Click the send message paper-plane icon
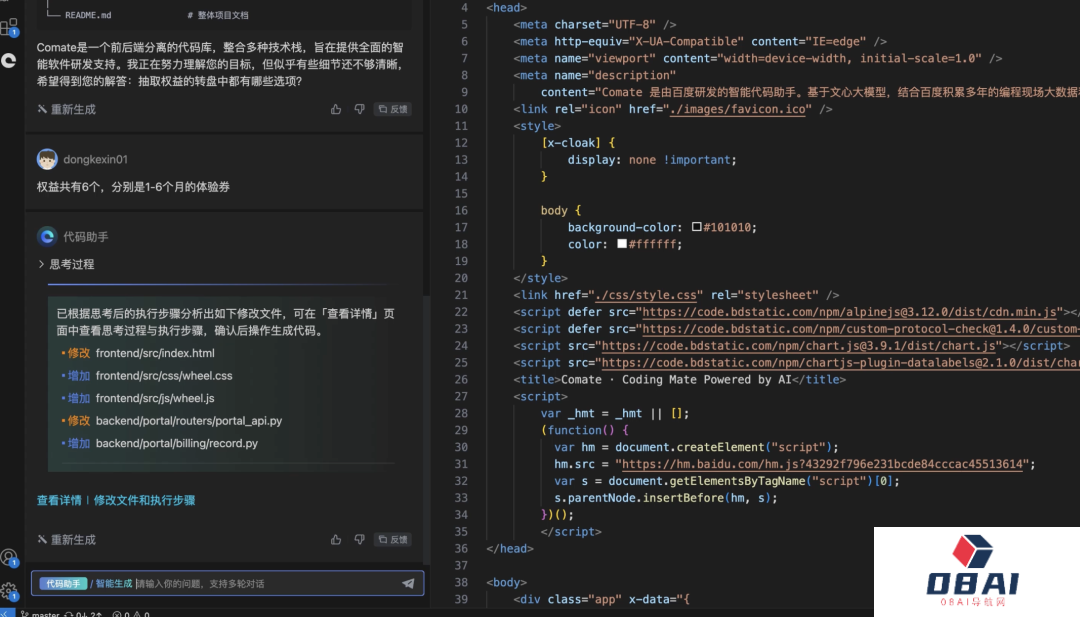Image resolution: width=1080 pixels, height=617 pixels. click(x=408, y=583)
